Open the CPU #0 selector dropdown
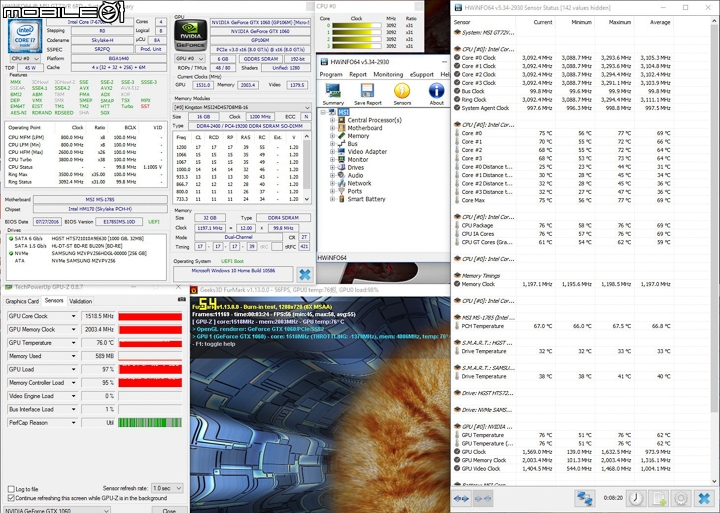 pos(25,58)
